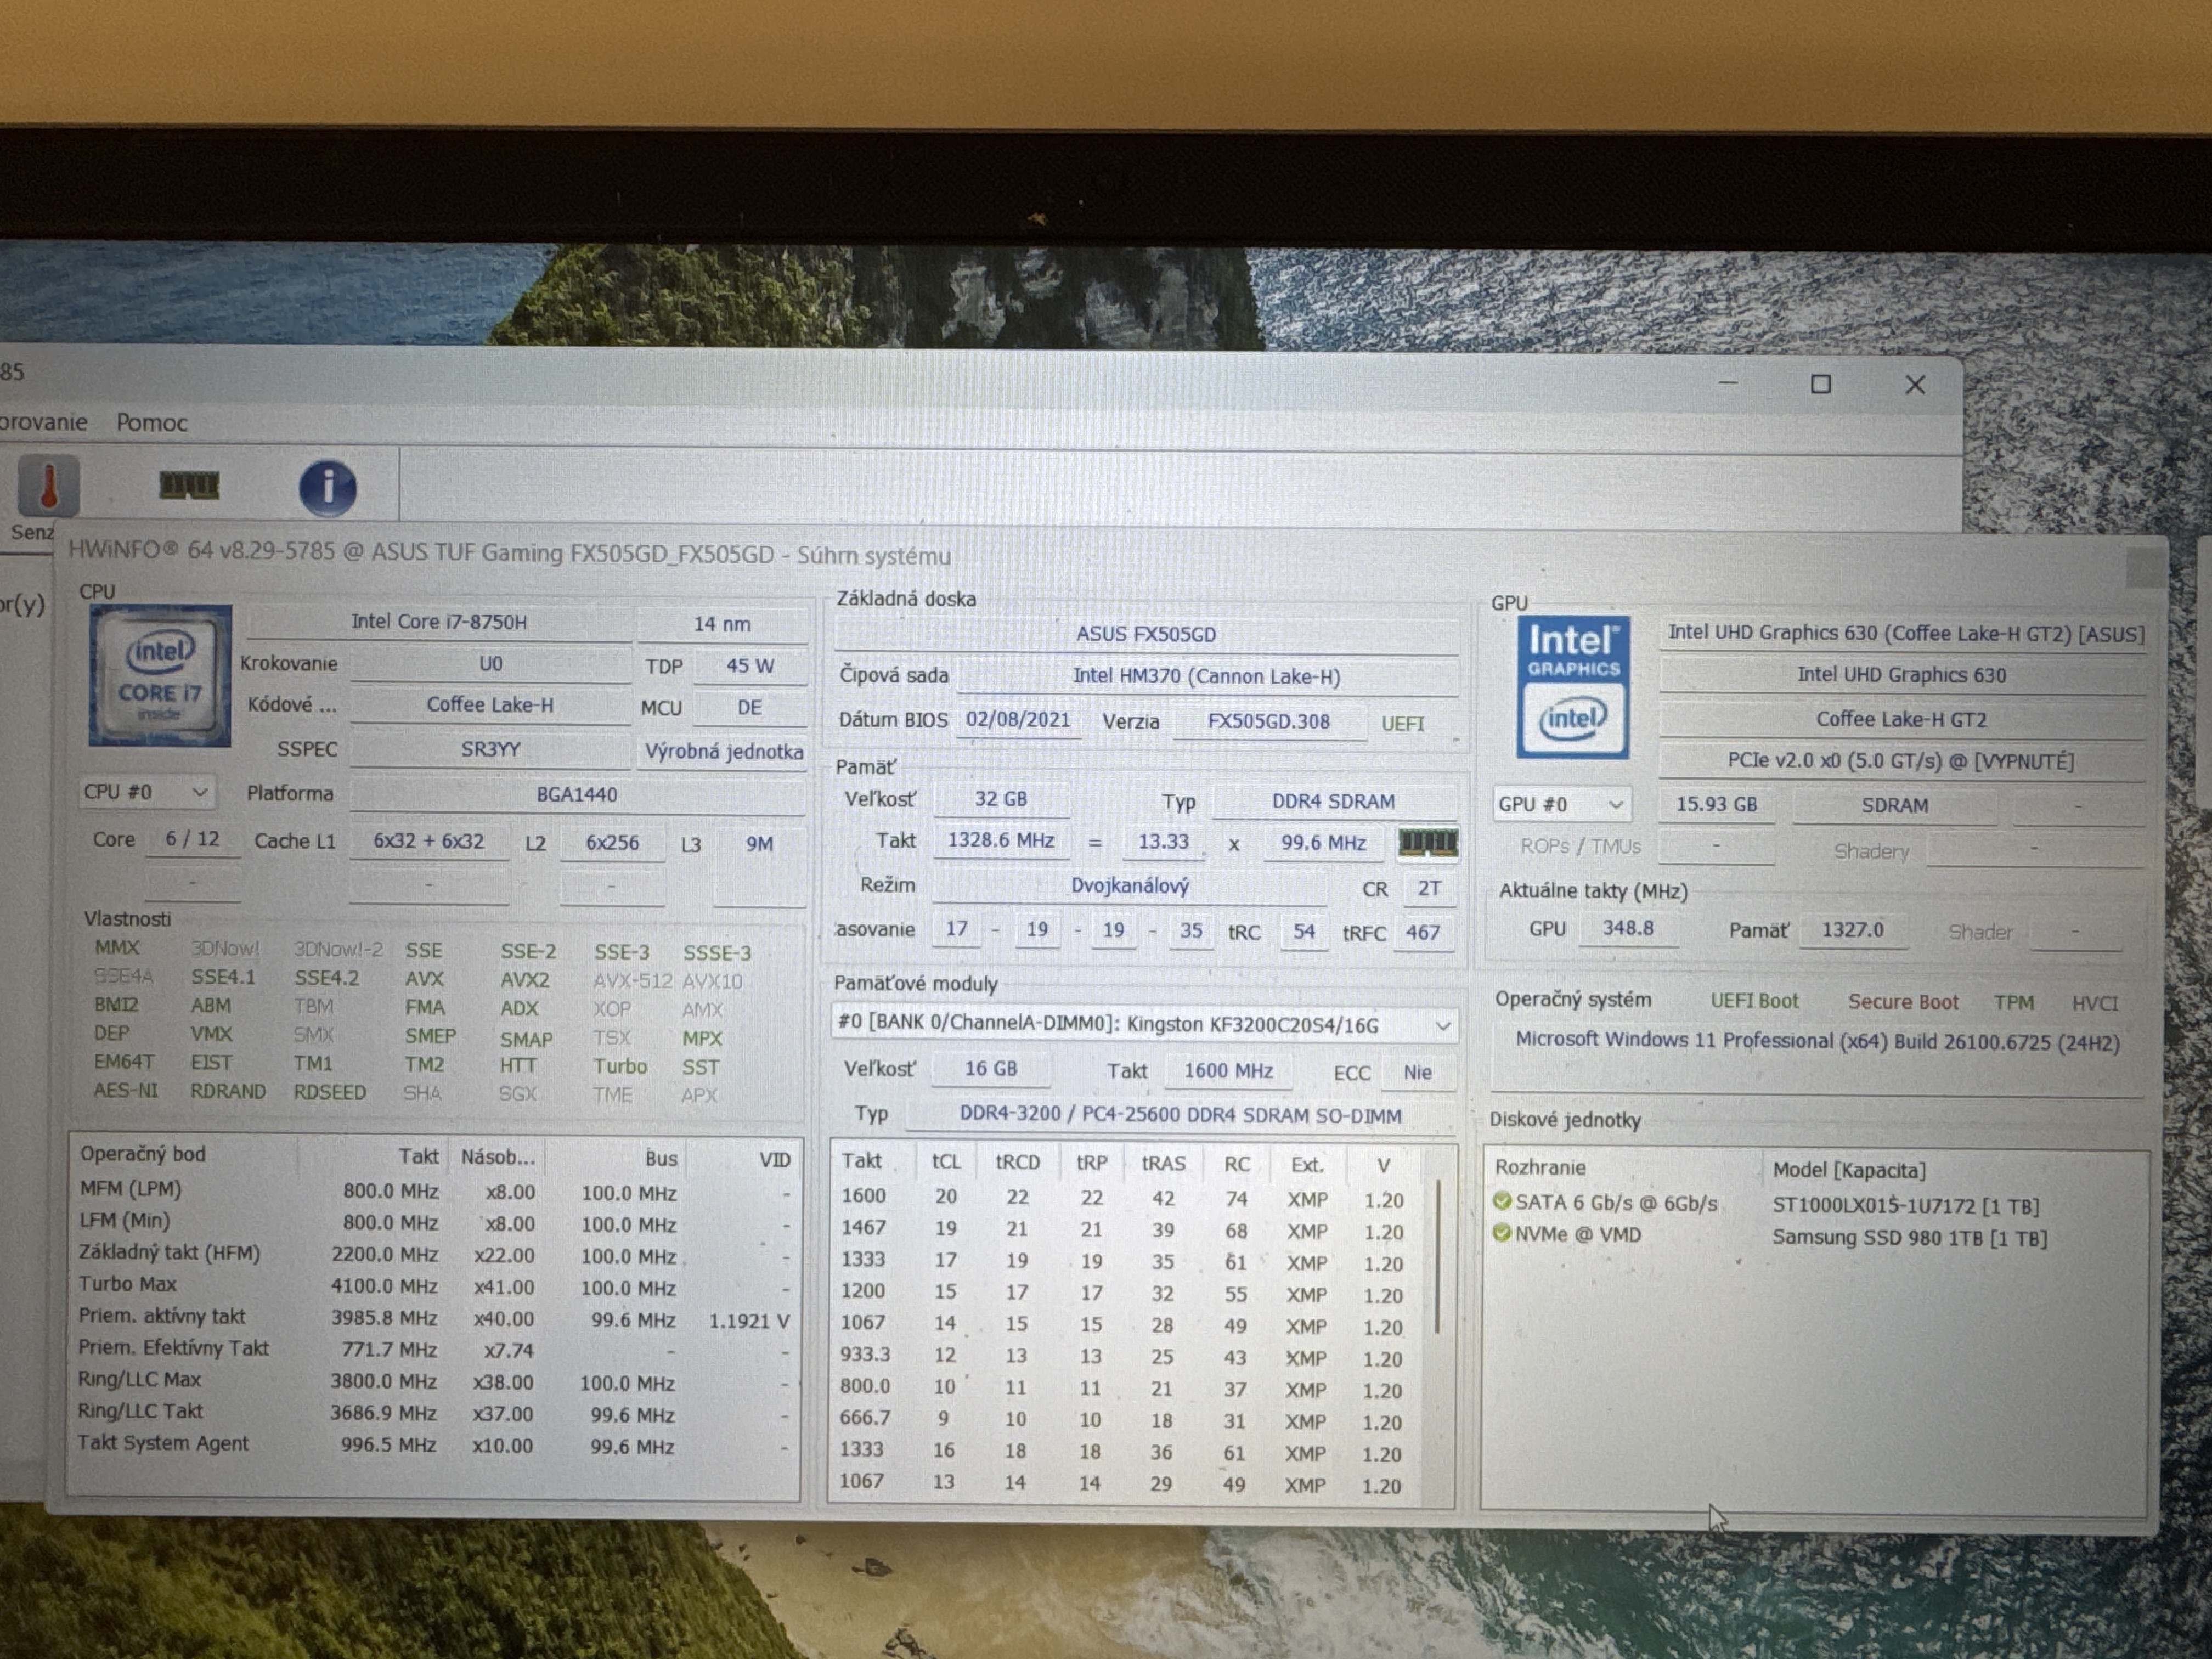
Task: Open the Pomoc menu
Action: coord(152,422)
